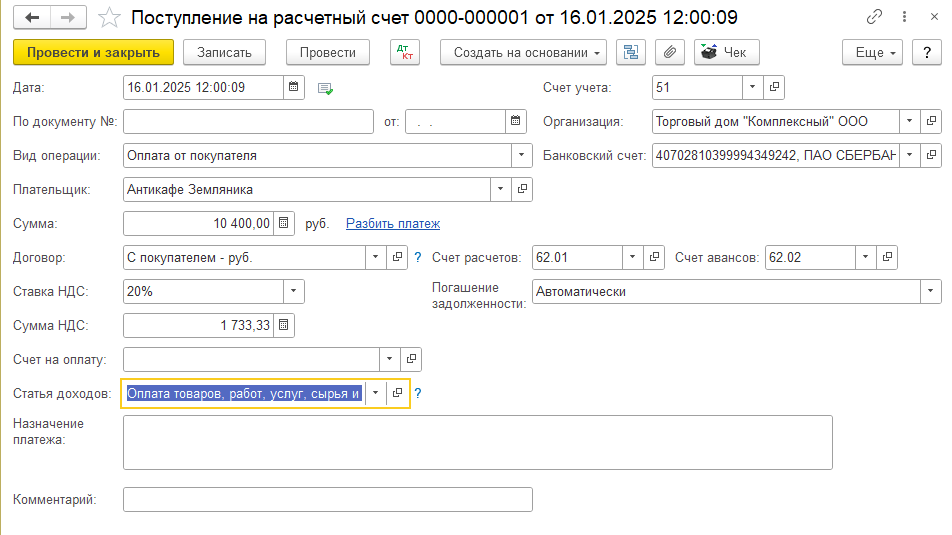
Task: Expand the Счет расчетов dropdown
Action: click(632, 257)
